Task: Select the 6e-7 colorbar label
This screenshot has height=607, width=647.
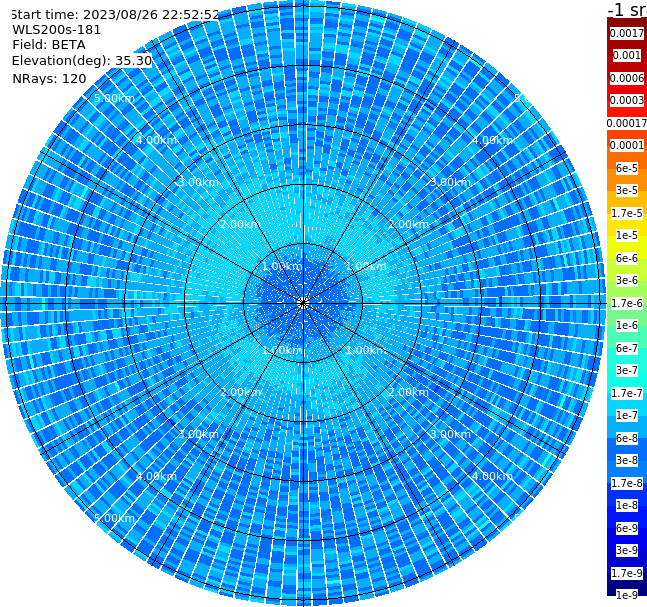Action: tap(627, 348)
